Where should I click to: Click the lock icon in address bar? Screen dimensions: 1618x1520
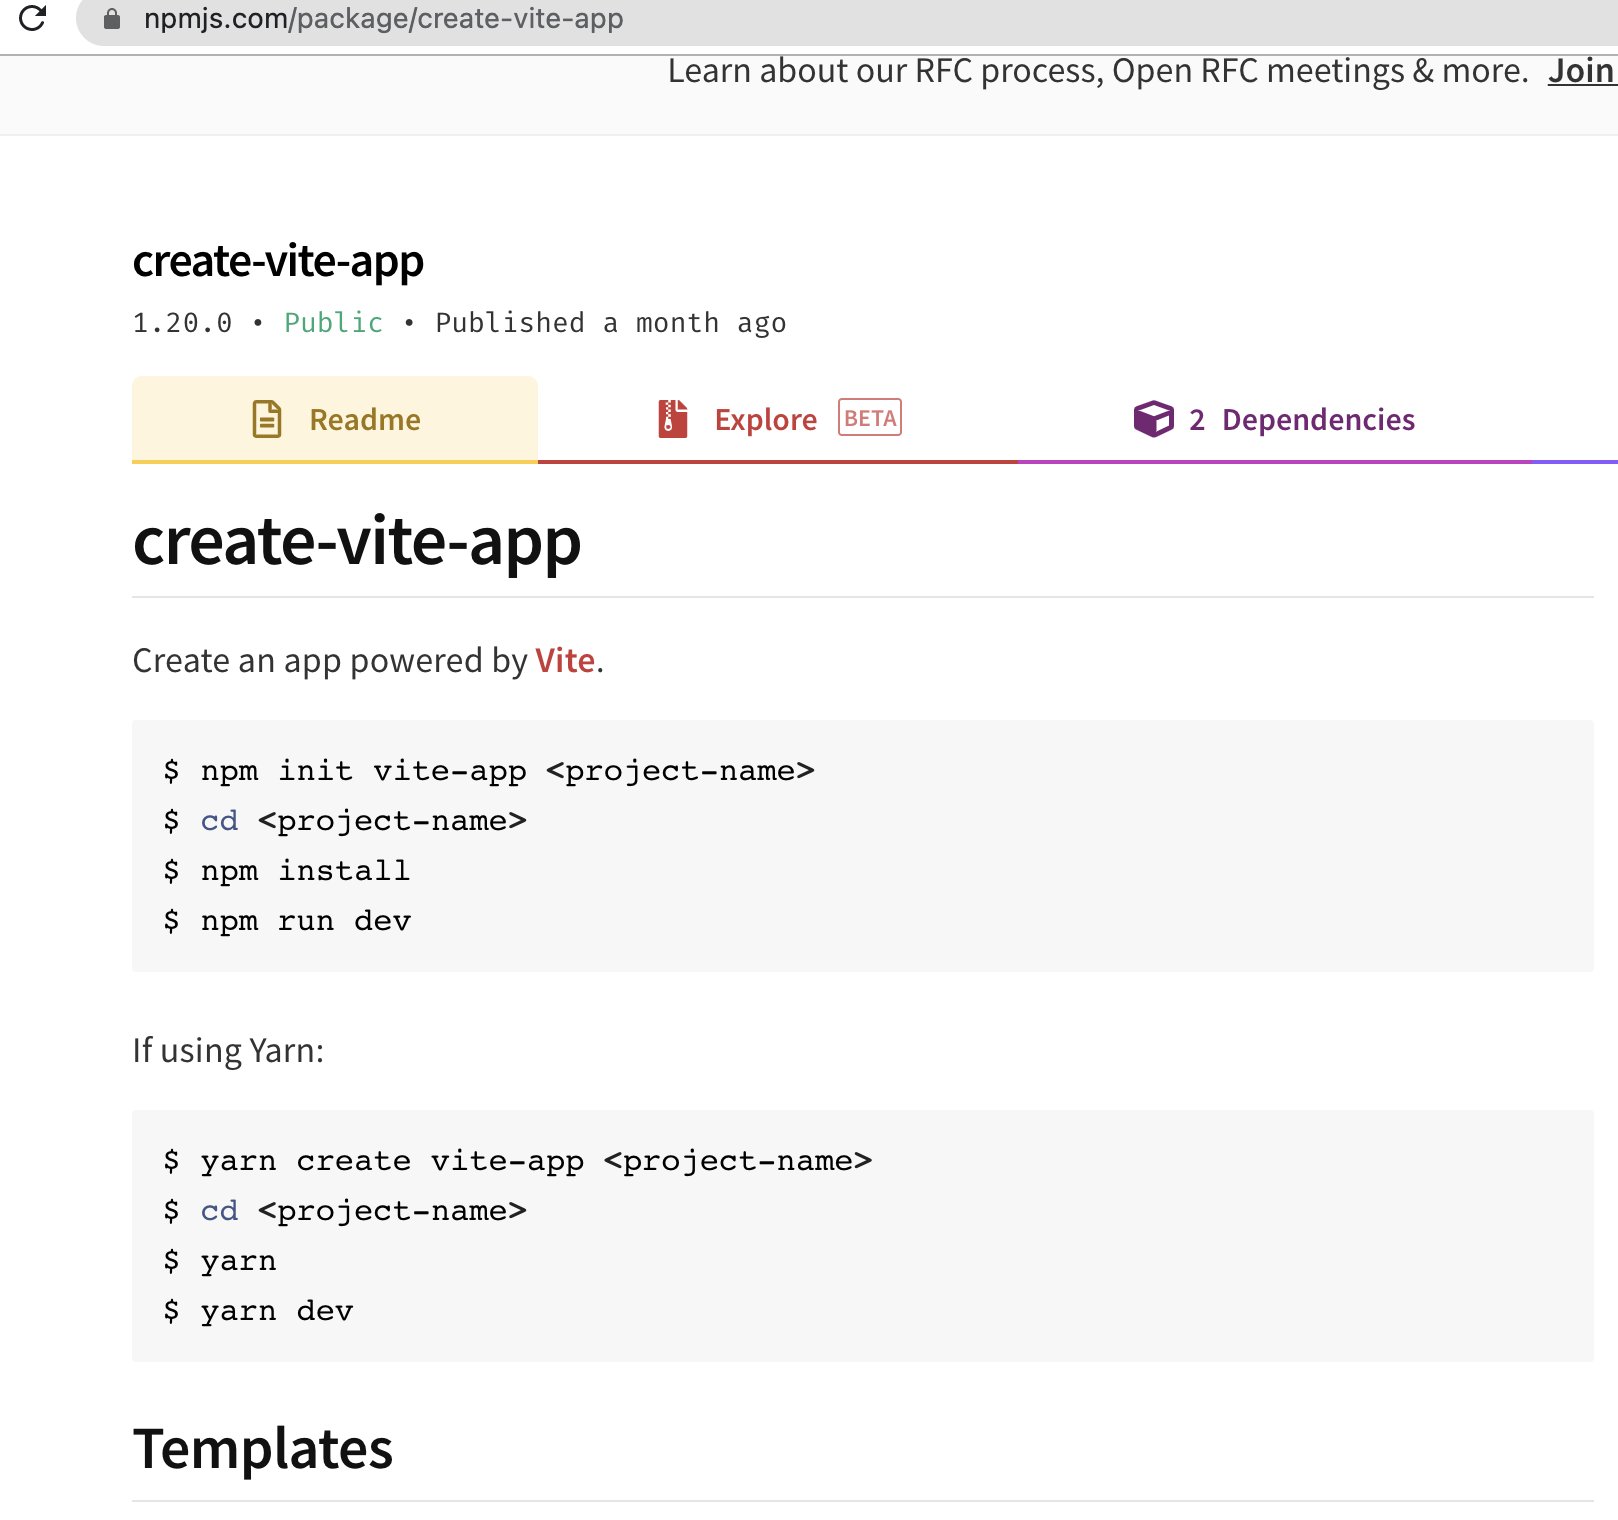(112, 19)
